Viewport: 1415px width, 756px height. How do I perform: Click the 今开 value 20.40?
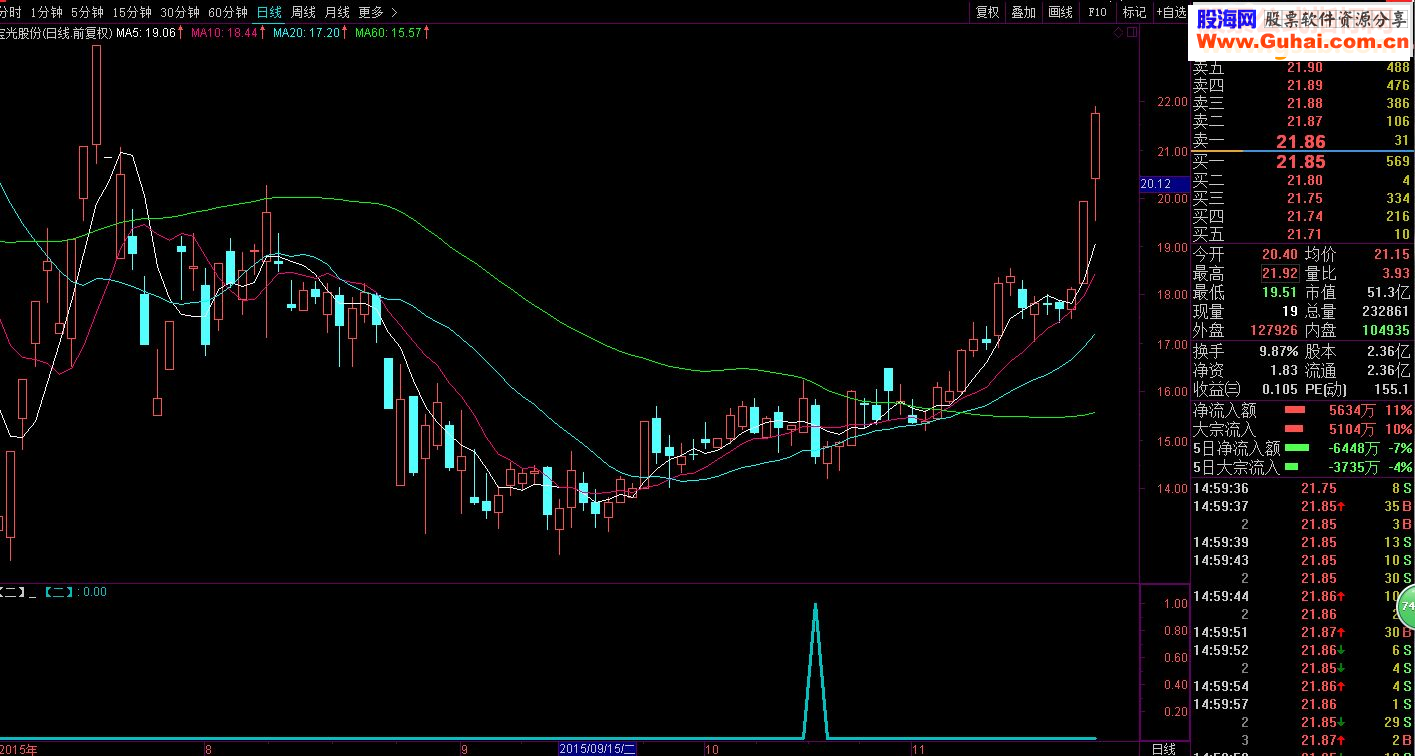1279,255
